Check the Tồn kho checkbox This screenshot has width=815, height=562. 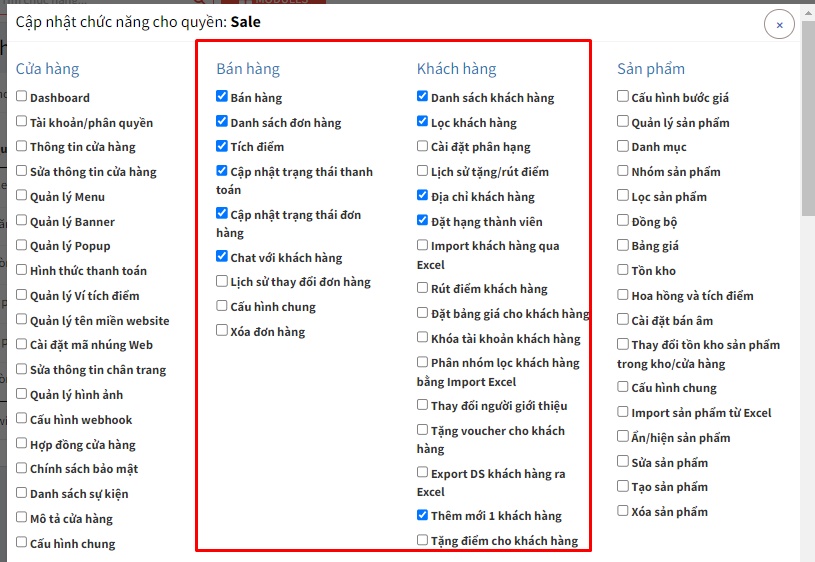coord(623,270)
